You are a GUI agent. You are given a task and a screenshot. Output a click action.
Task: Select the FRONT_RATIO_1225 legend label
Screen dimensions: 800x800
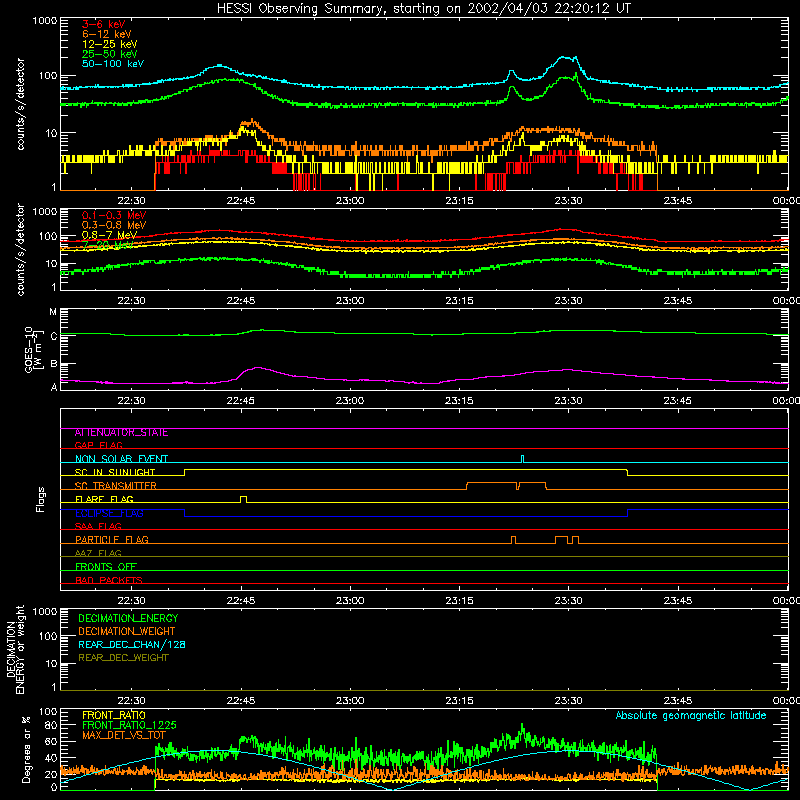point(129,725)
